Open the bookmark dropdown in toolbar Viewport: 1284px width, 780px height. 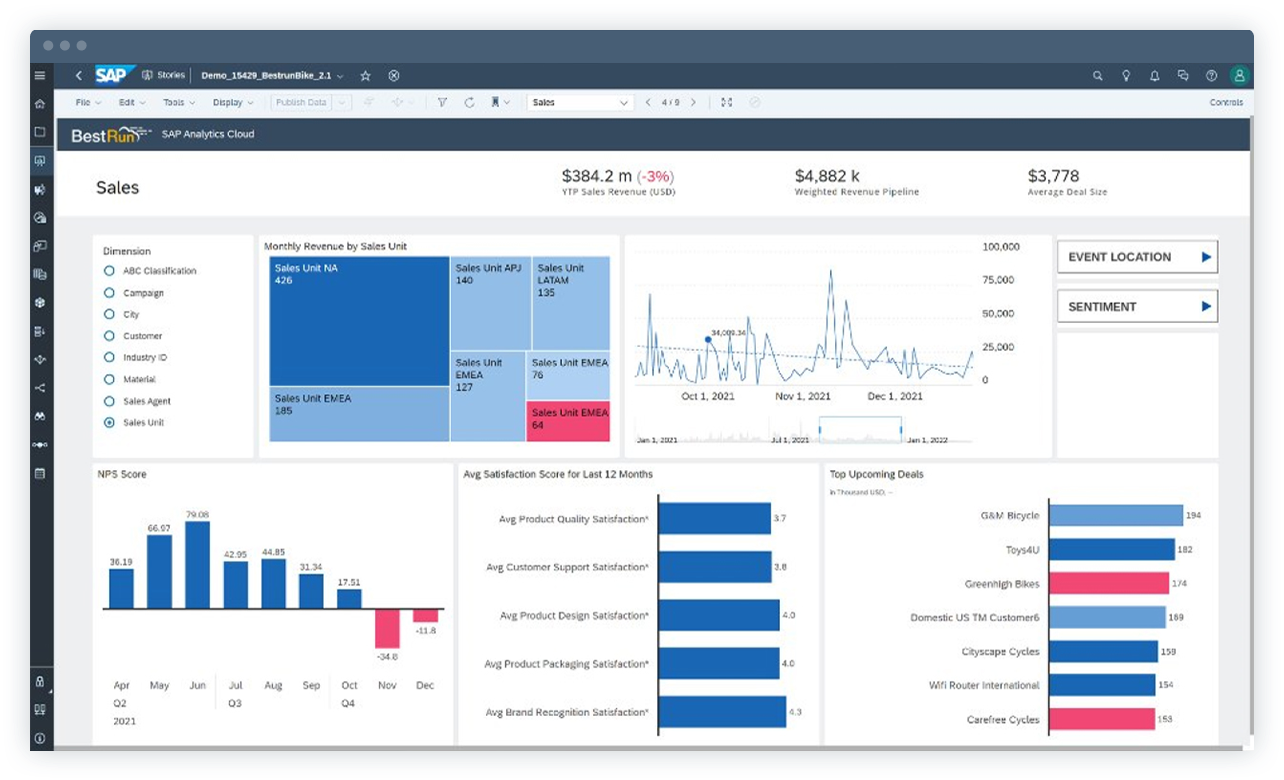(x=500, y=102)
